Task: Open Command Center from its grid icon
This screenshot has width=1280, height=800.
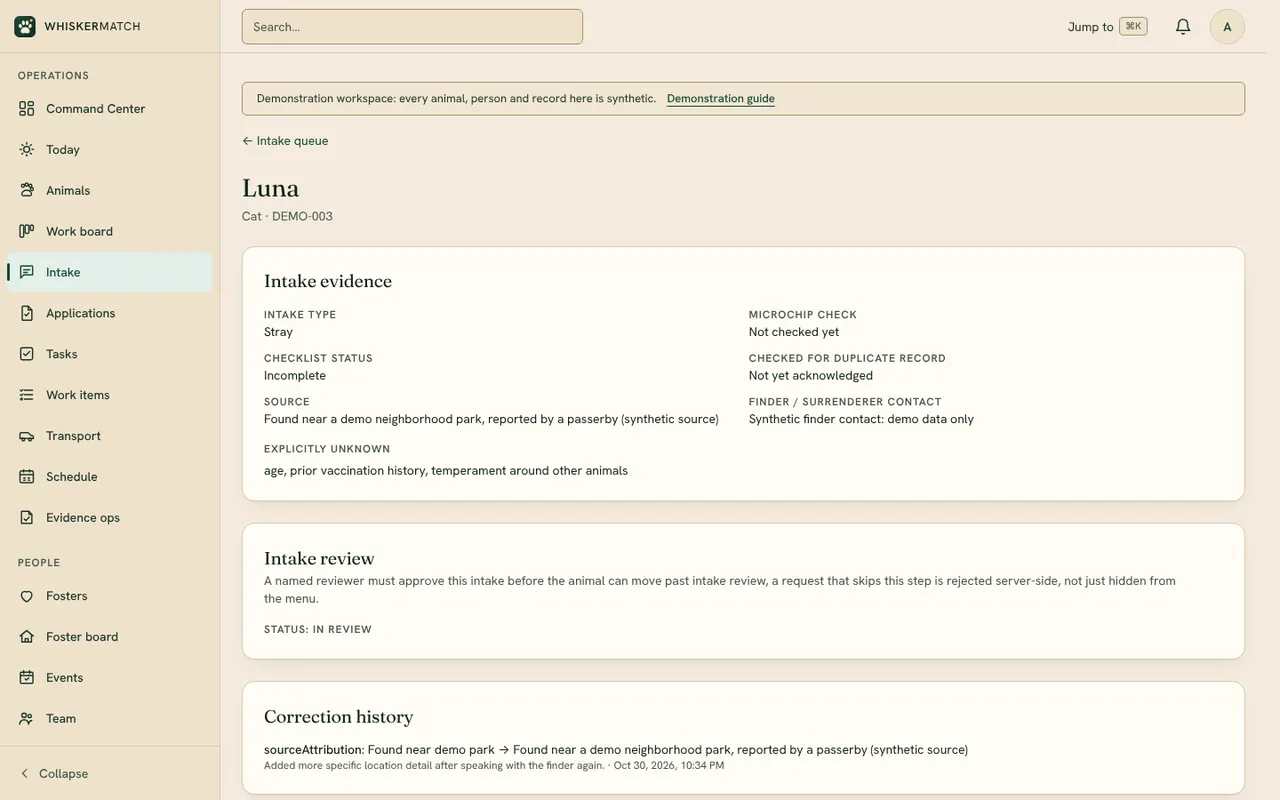Action: [27, 108]
